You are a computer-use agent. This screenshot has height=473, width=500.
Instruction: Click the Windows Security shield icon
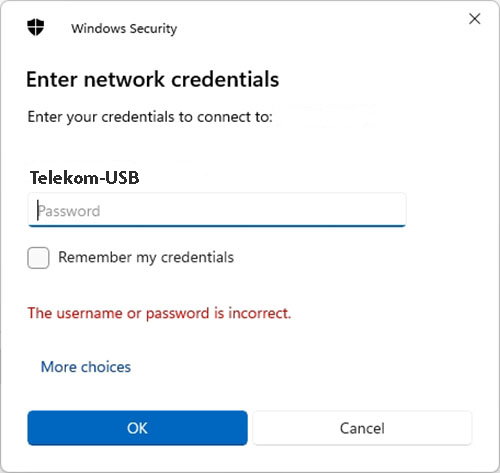(35, 27)
